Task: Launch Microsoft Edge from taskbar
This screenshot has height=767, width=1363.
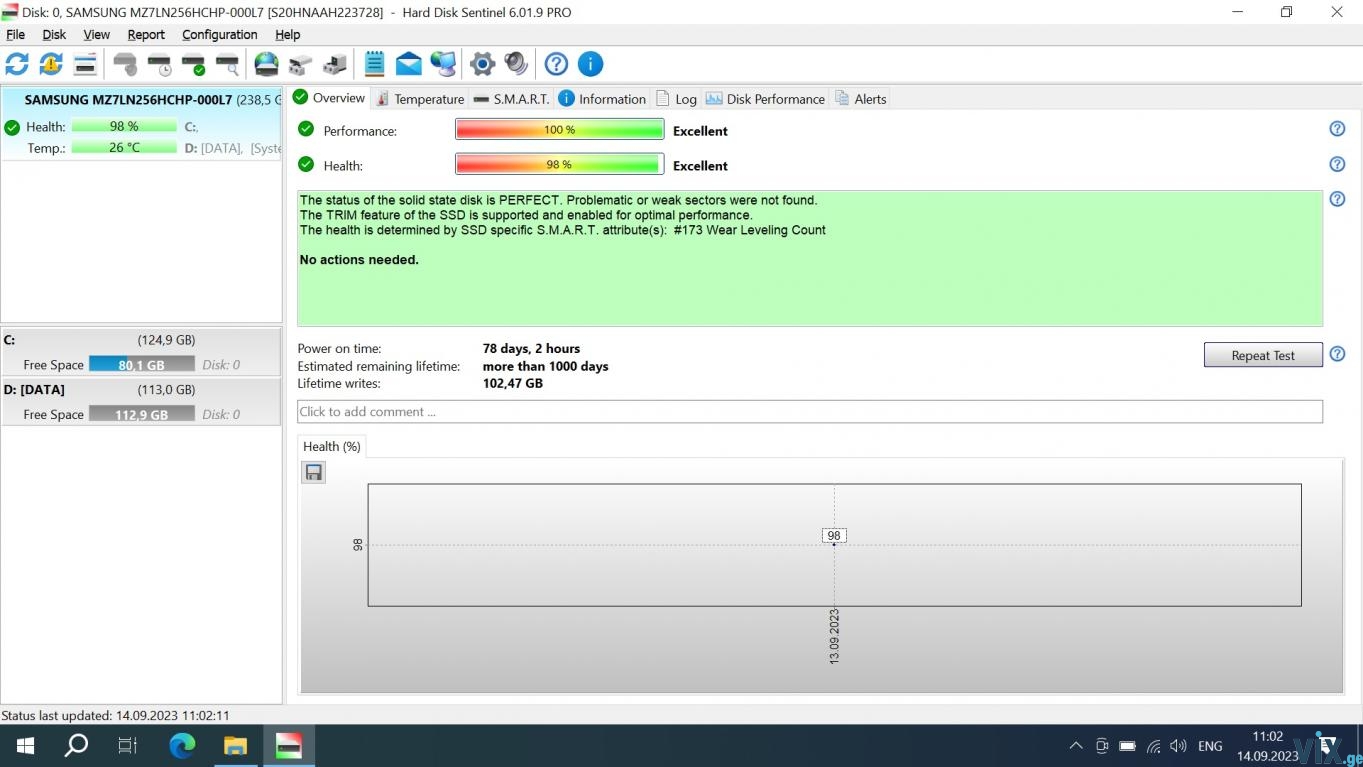Action: (x=182, y=746)
